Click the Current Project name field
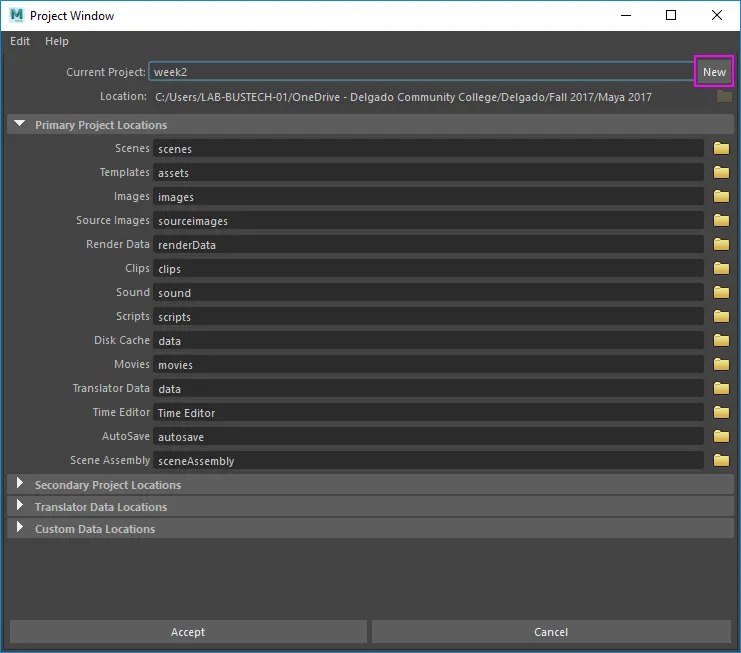741x653 pixels. (x=422, y=72)
